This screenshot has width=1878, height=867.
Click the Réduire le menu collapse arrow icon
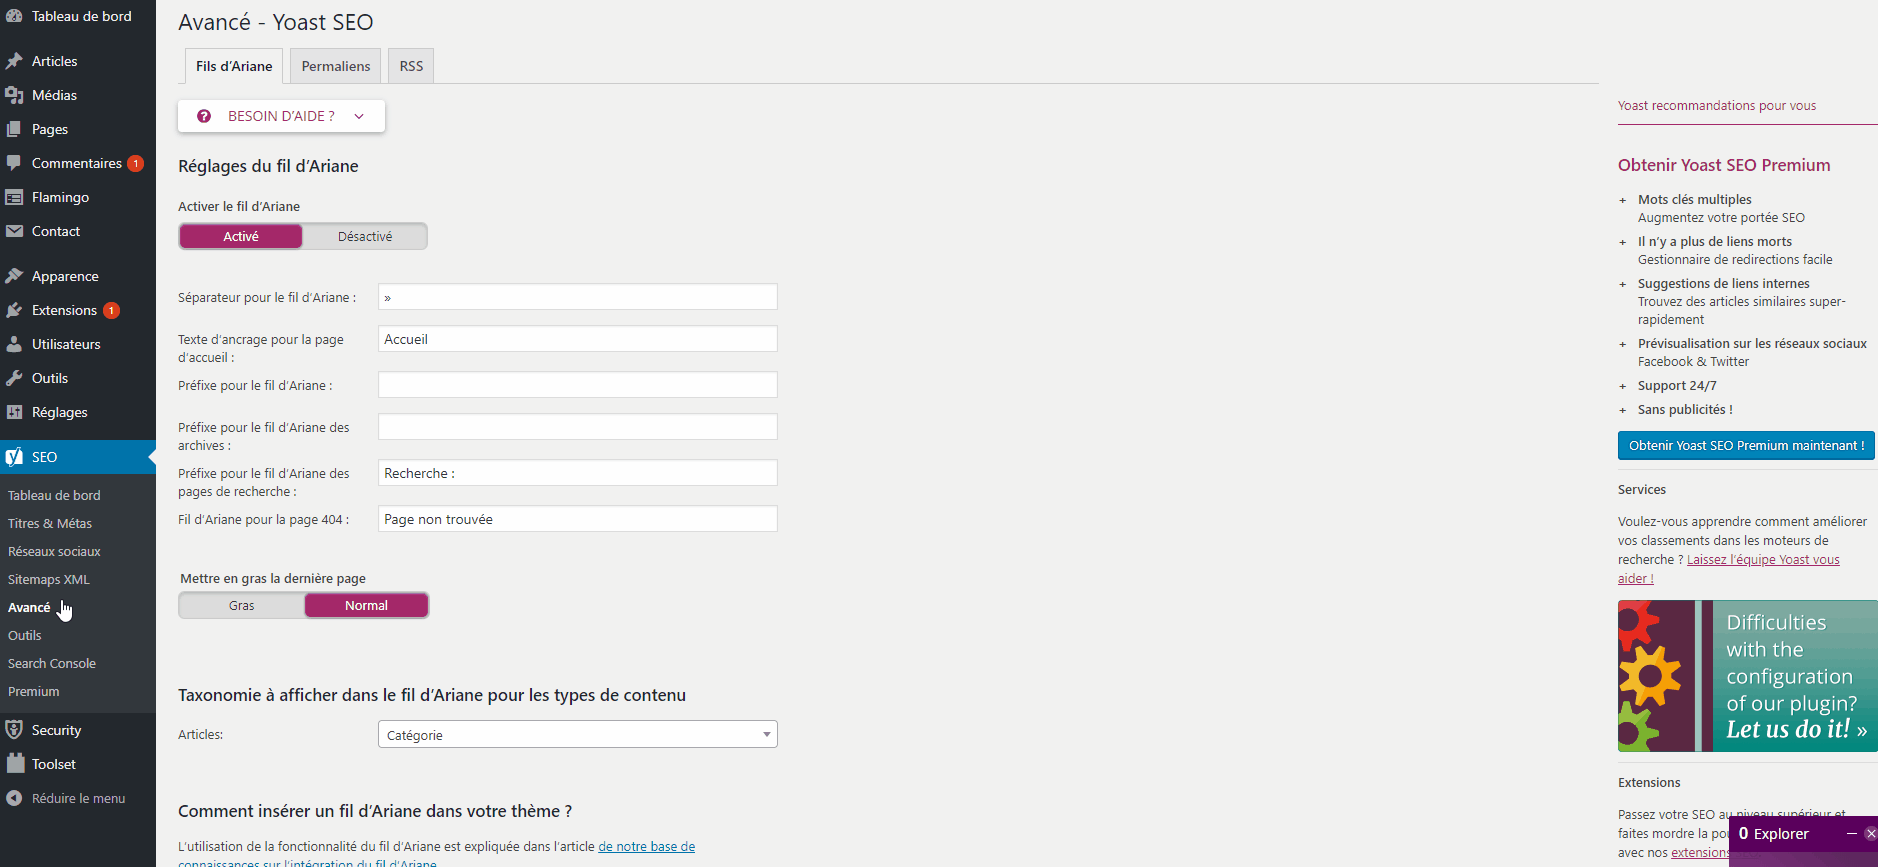coord(14,798)
